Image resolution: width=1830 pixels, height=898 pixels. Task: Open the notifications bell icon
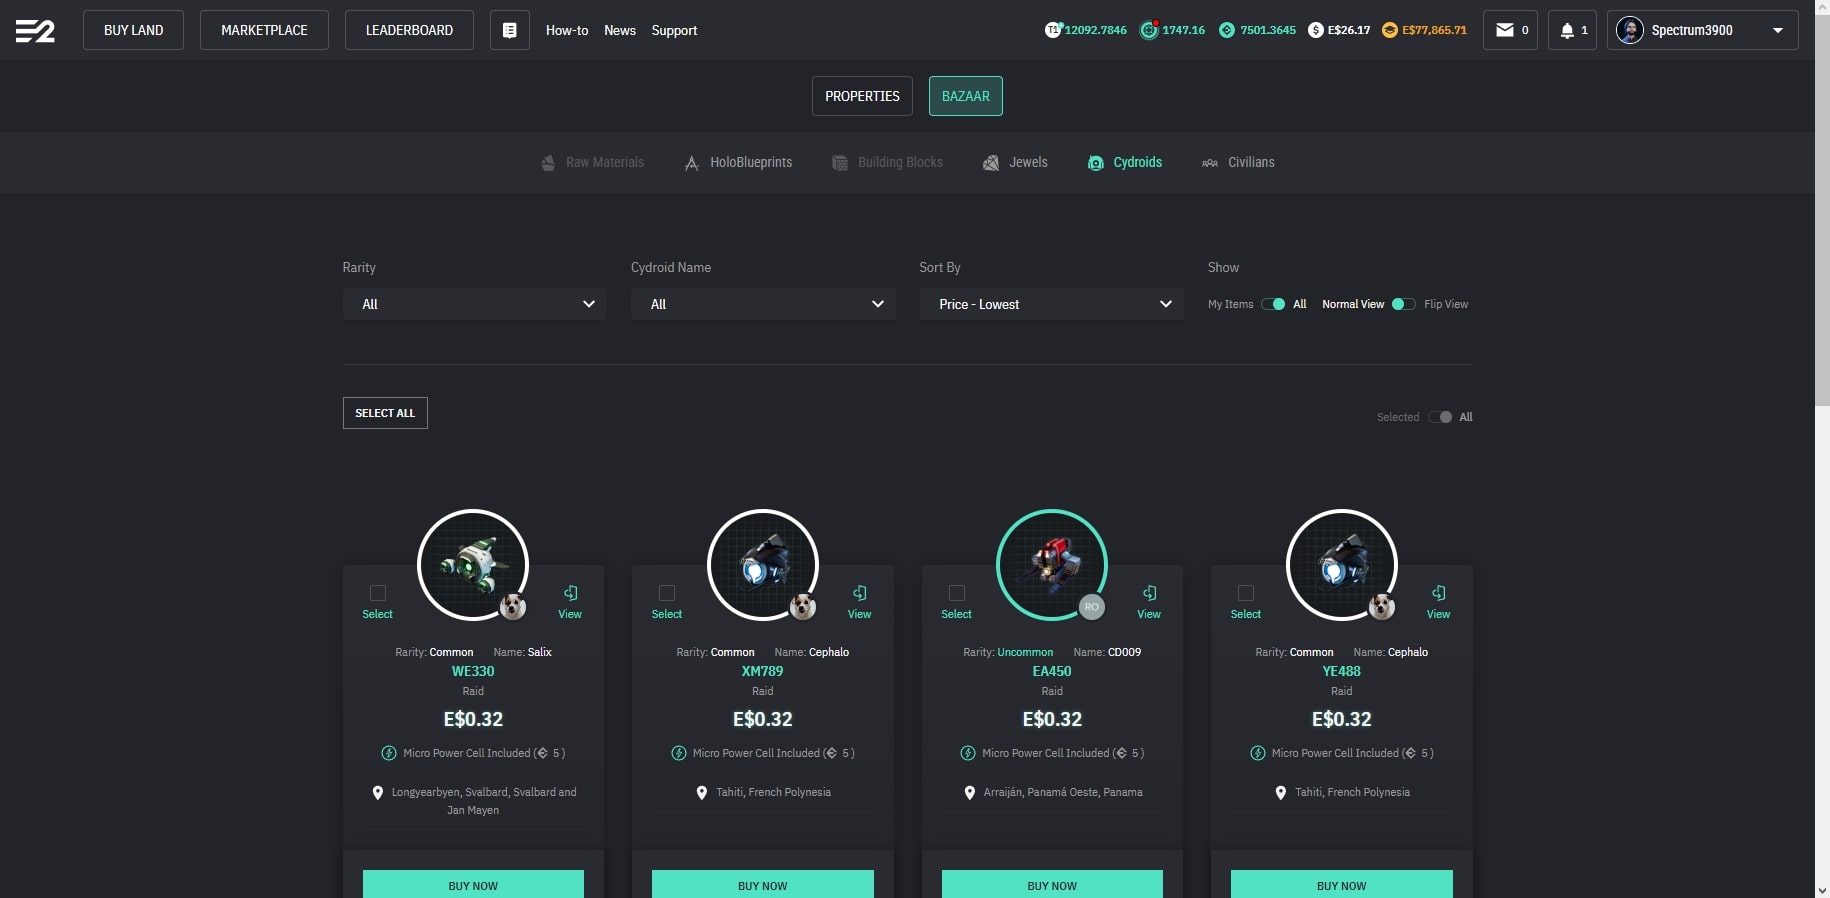coord(1567,30)
